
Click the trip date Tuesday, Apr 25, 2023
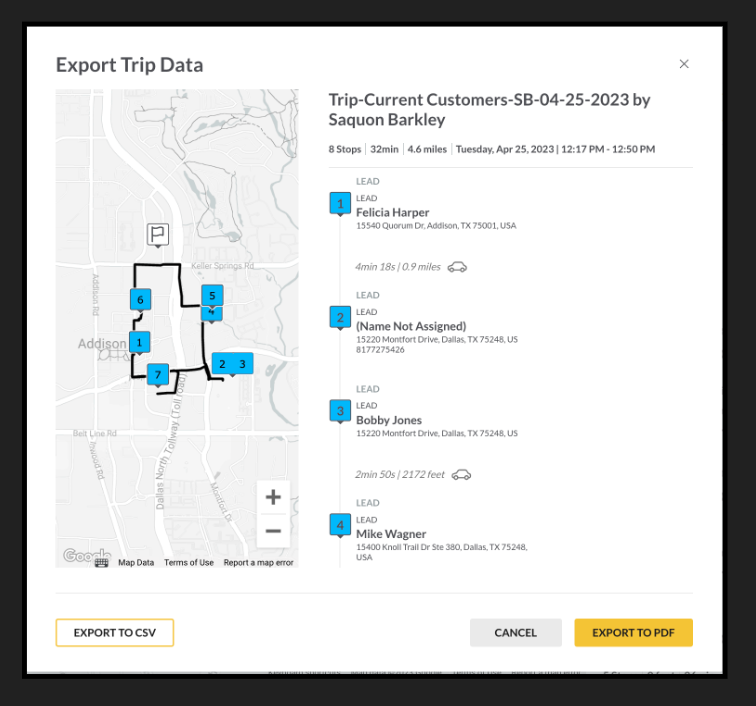click(505, 149)
